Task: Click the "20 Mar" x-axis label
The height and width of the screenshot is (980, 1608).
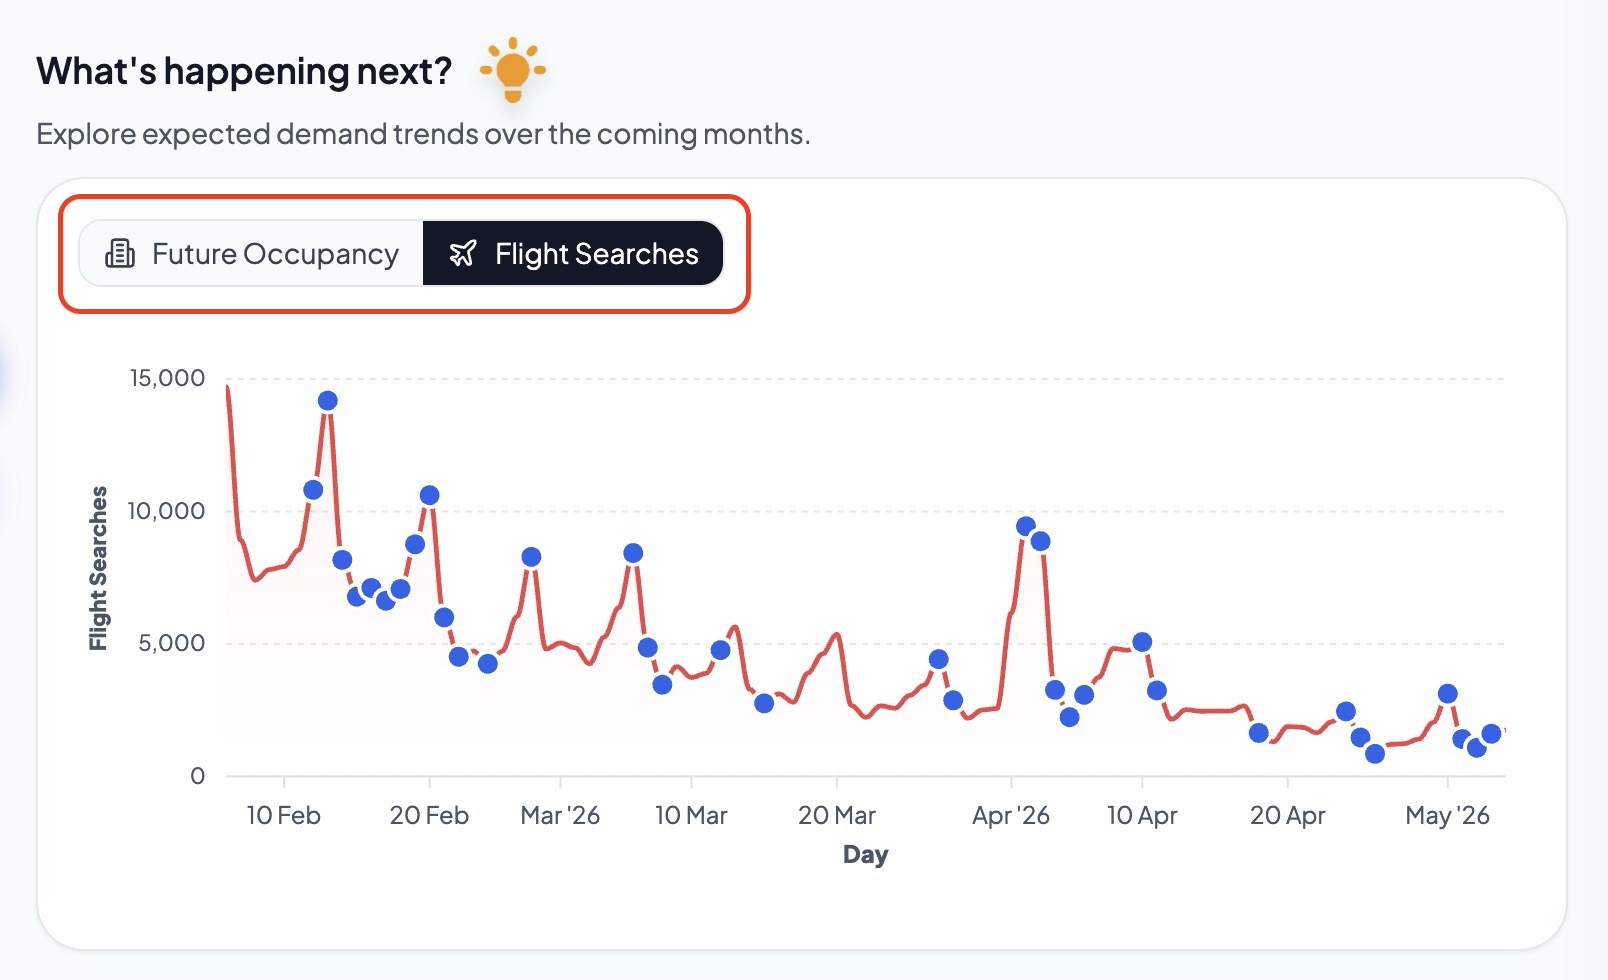Action: (836, 816)
